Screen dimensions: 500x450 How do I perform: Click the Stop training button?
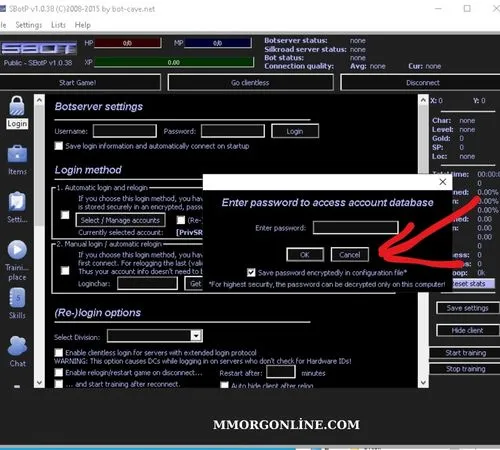point(465,369)
